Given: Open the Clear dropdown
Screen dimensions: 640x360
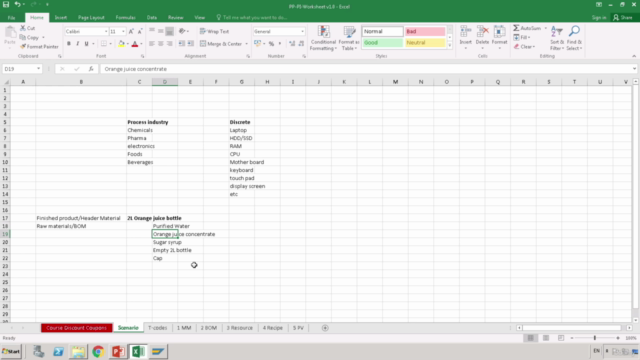Looking at the screenshot, I should click(x=524, y=47).
